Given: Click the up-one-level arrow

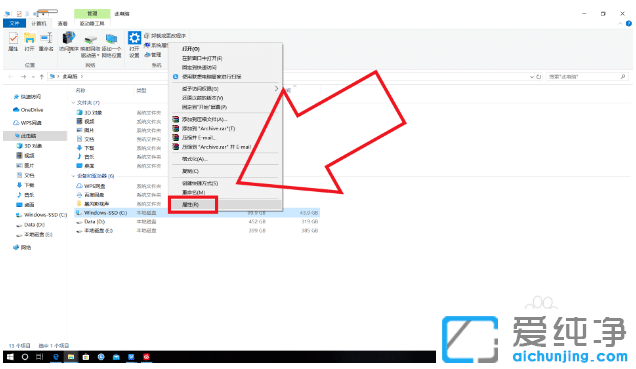Looking at the screenshot, I should point(41,77).
